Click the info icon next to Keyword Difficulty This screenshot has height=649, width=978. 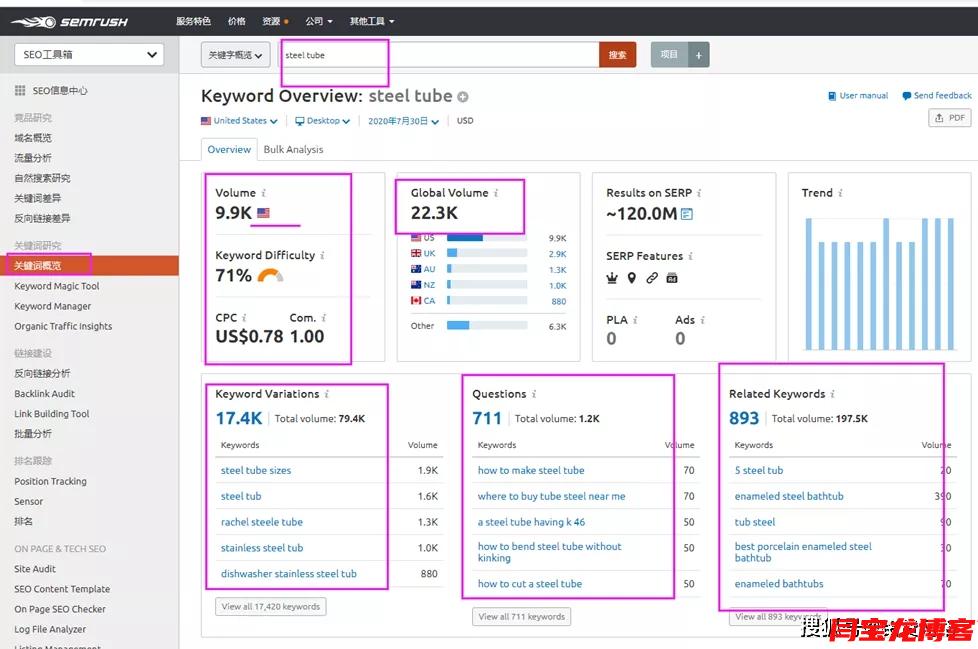pyautogui.click(x=323, y=256)
